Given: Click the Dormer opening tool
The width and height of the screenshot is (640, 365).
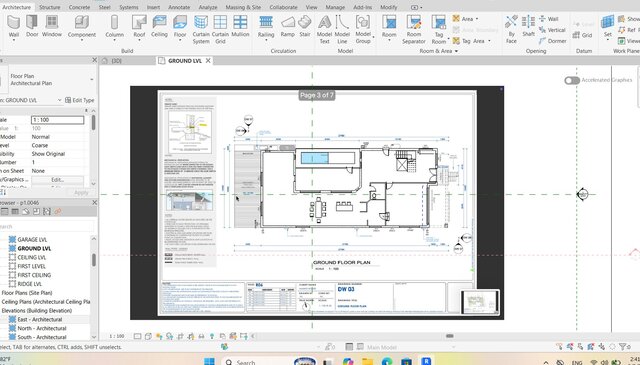Looking at the screenshot, I should coord(553,41).
